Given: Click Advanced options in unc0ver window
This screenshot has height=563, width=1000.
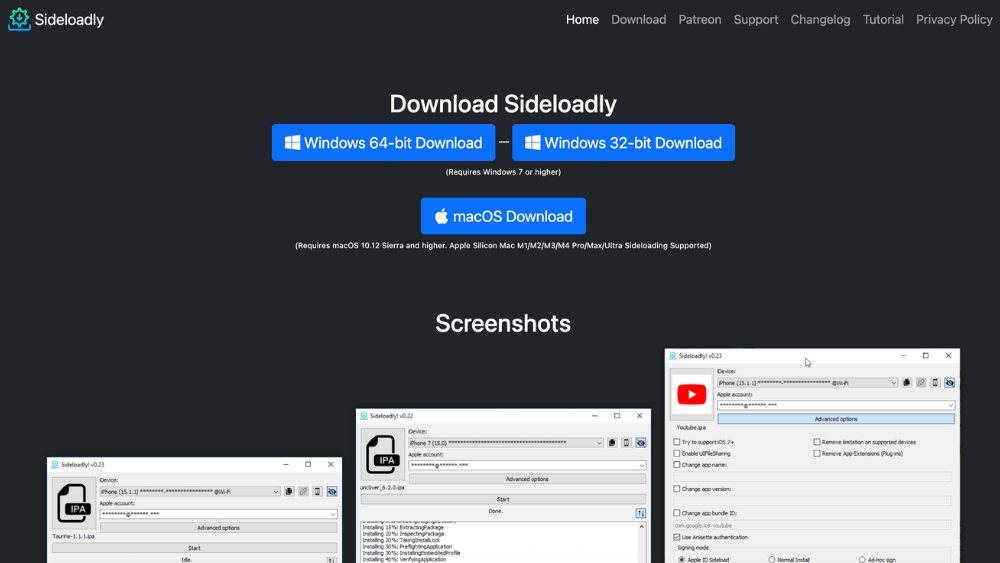Looking at the screenshot, I should click(x=527, y=479).
